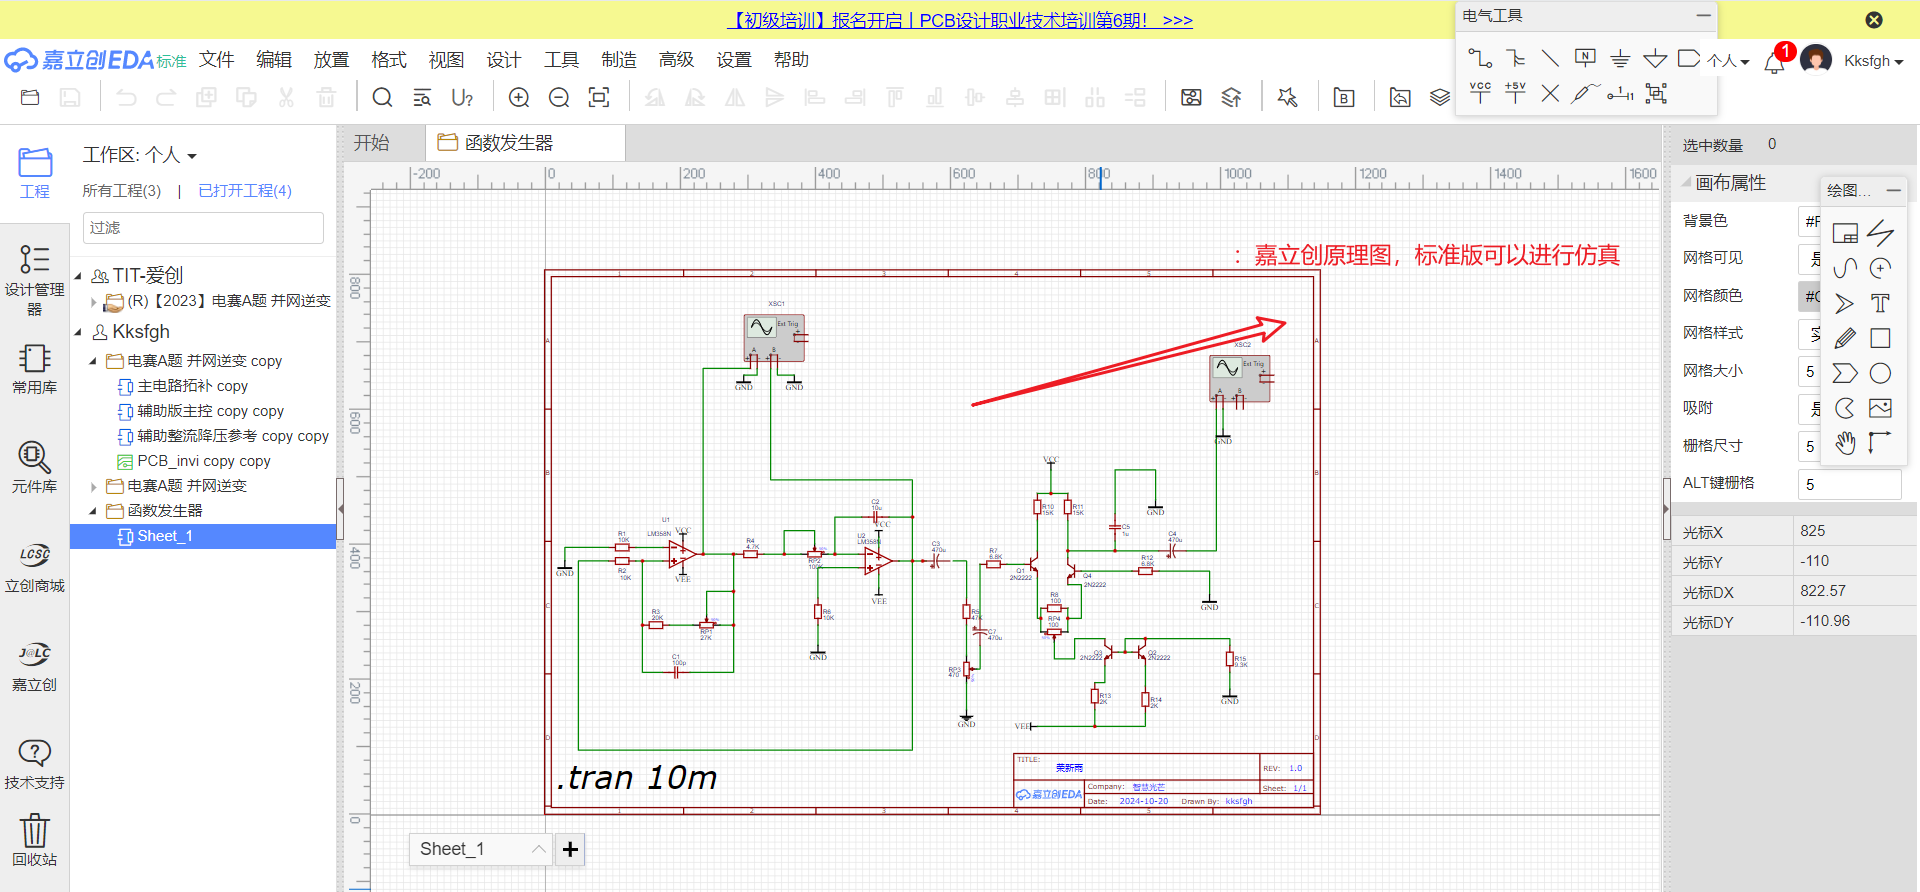Minimize the 绘图 floating panel
The image size is (1920, 892).
pyautogui.click(x=1893, y=190)
